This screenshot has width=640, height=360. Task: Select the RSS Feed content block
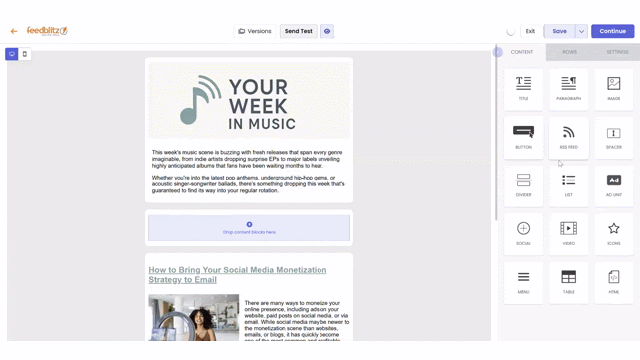tap(569, 138)
